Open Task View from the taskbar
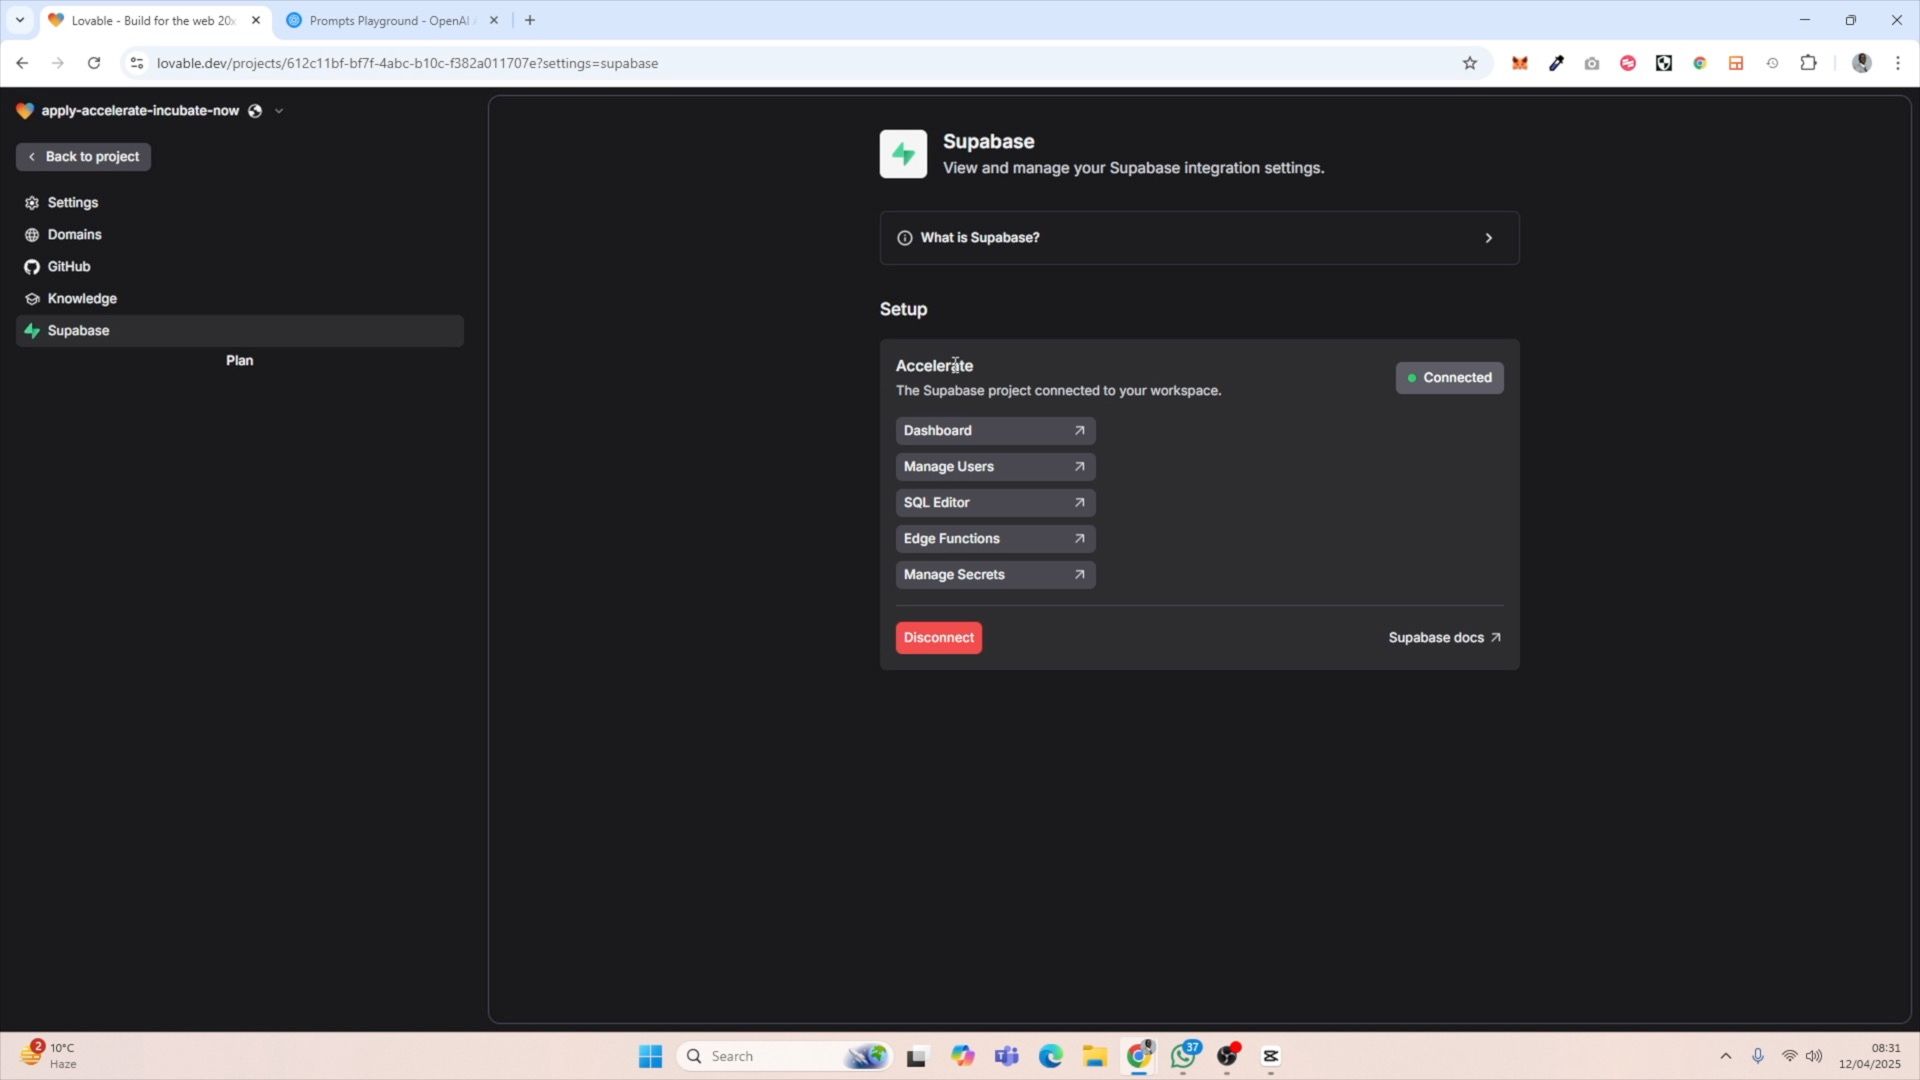 (916, 1056)
